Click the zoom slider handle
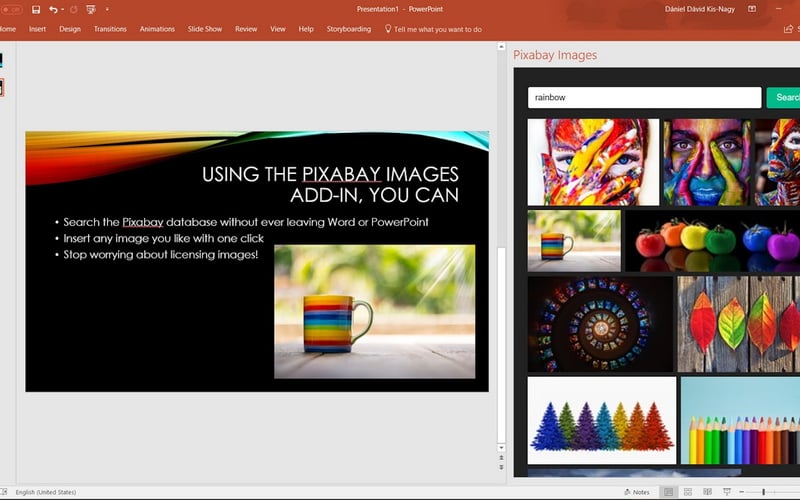This screenshot has height=500, width=800. (763, 492)
